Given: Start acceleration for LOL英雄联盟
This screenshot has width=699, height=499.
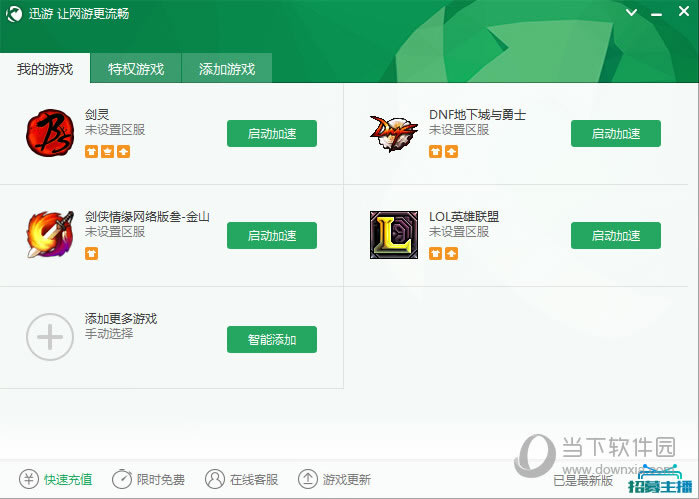Looking at the screenshot, I should tap(616, 235).
